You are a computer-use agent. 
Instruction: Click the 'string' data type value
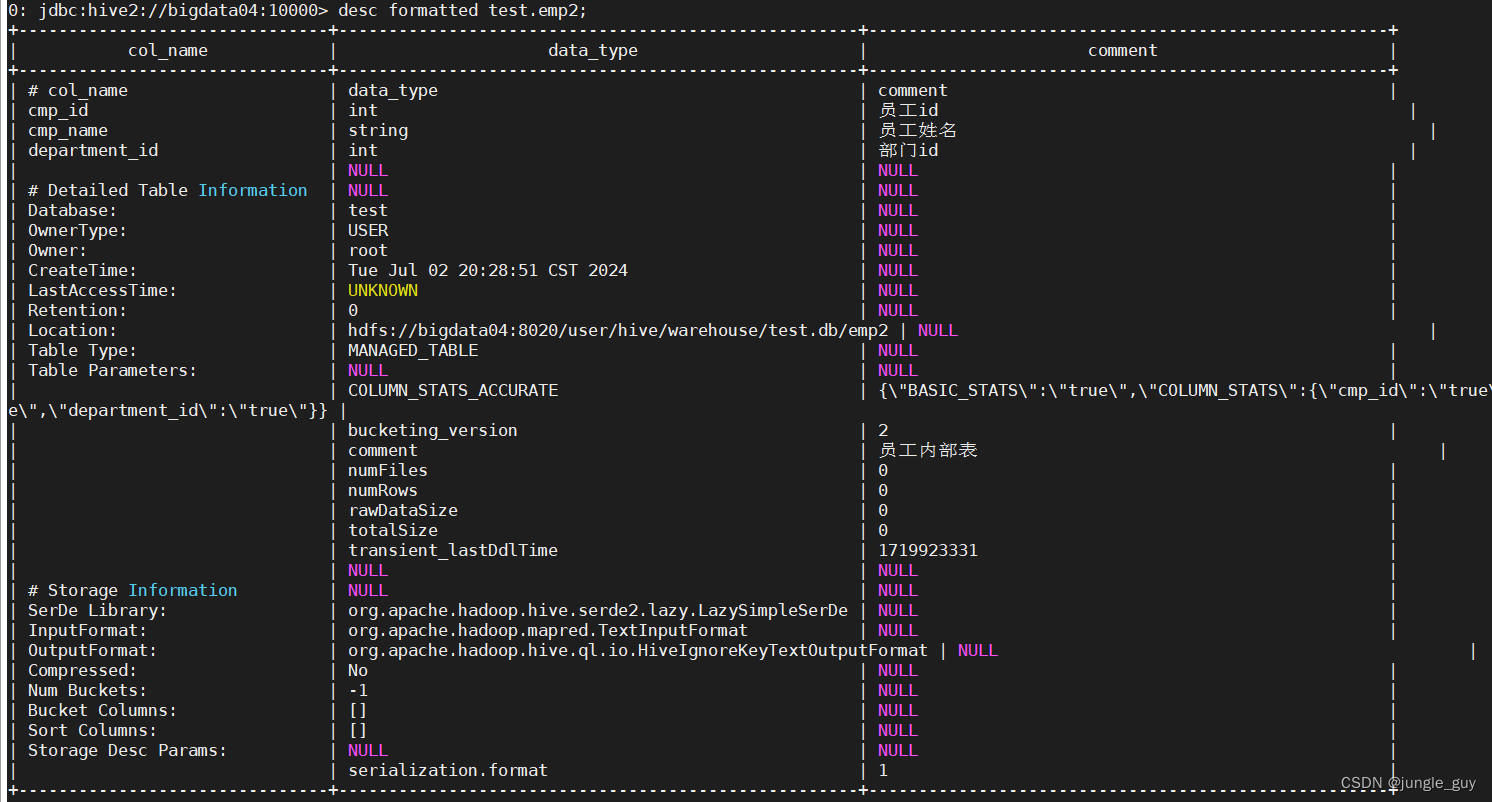click(378, 130)
